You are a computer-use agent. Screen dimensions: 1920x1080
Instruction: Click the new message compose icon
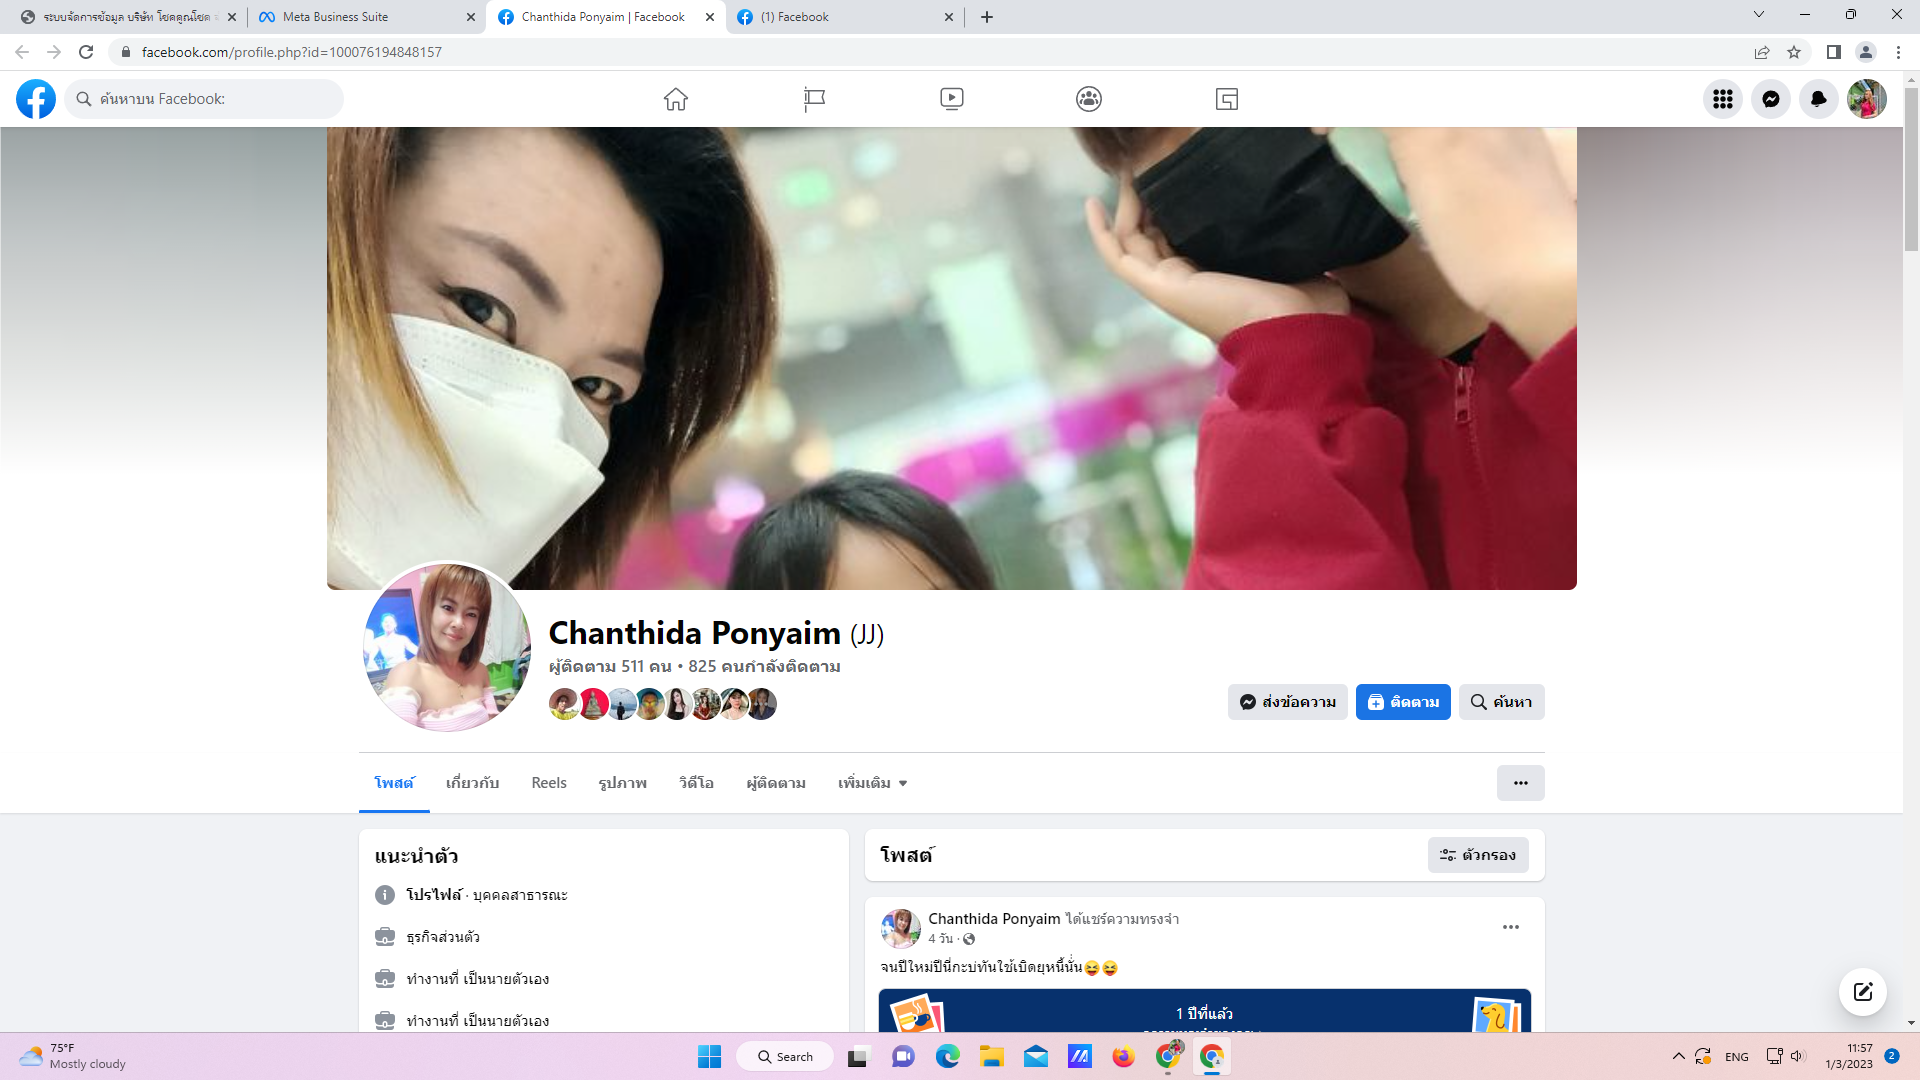click(1862, 992)
